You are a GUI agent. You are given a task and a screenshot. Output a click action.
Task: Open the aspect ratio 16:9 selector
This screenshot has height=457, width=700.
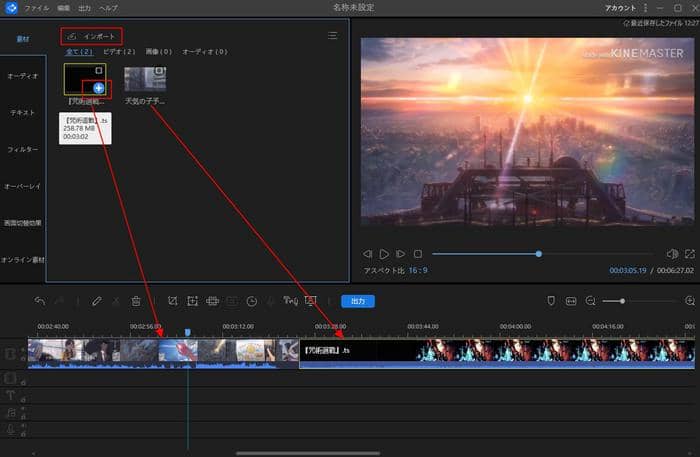pyautogui.click(x=418, y=270)
